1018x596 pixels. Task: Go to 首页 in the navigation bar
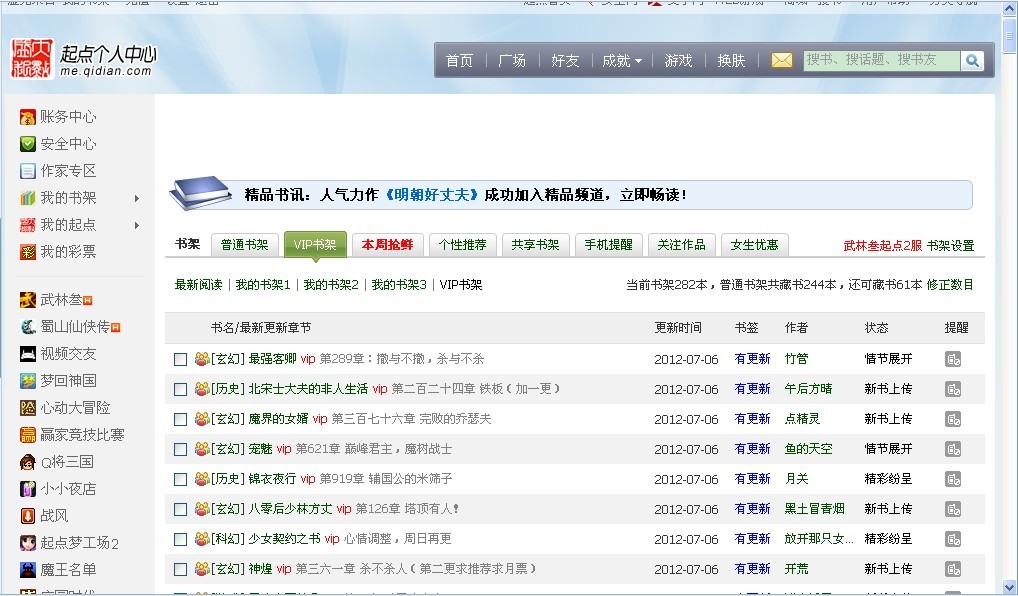pos(460,60)
